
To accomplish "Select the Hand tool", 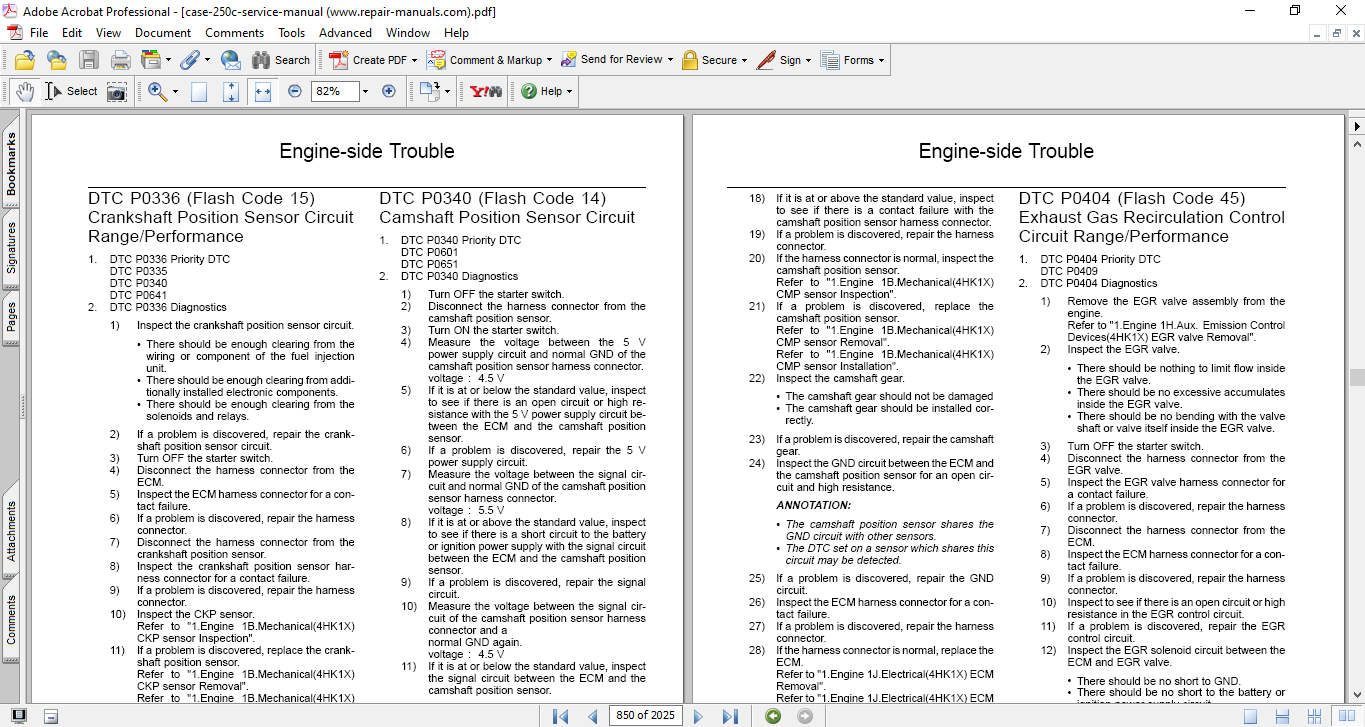I will coord(24,91).
